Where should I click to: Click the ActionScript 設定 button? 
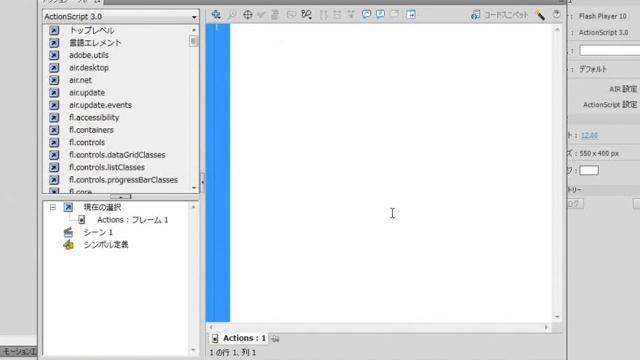610,105
